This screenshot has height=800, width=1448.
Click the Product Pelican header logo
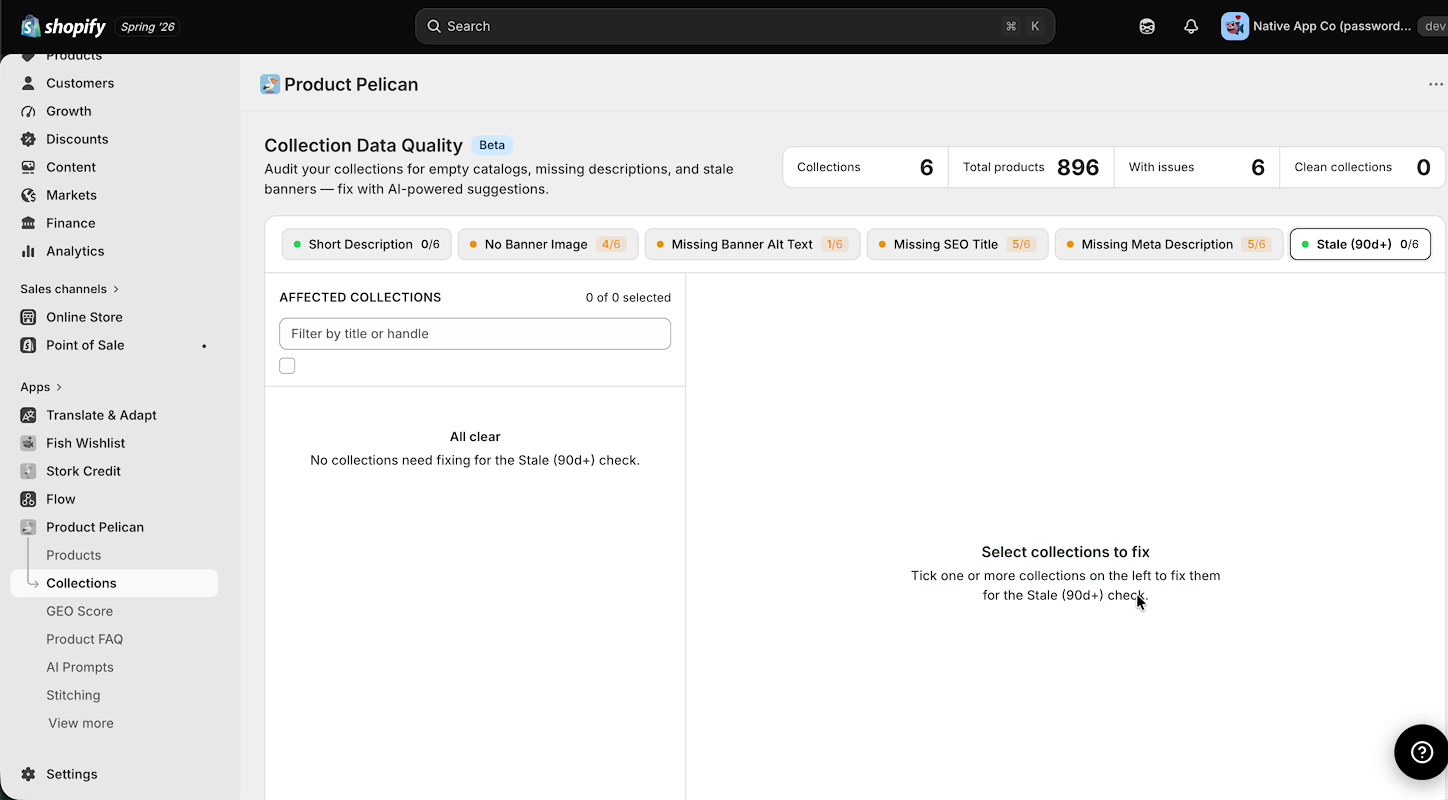pyautogui.click(x=270, y=84)
